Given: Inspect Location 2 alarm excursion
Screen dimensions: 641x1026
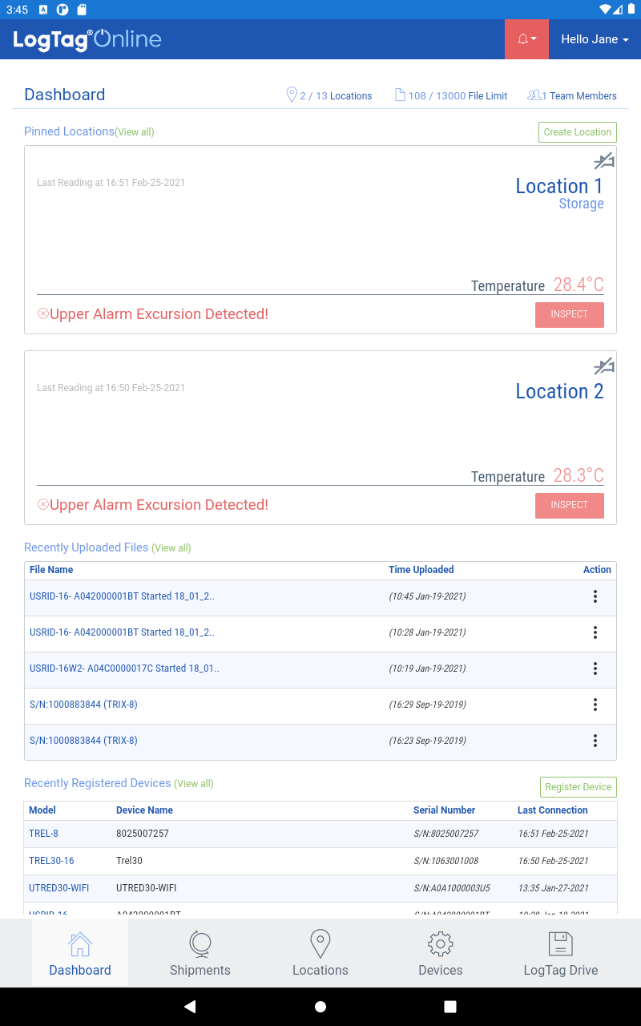Looking at the screenshot, I should coord(569,505).
